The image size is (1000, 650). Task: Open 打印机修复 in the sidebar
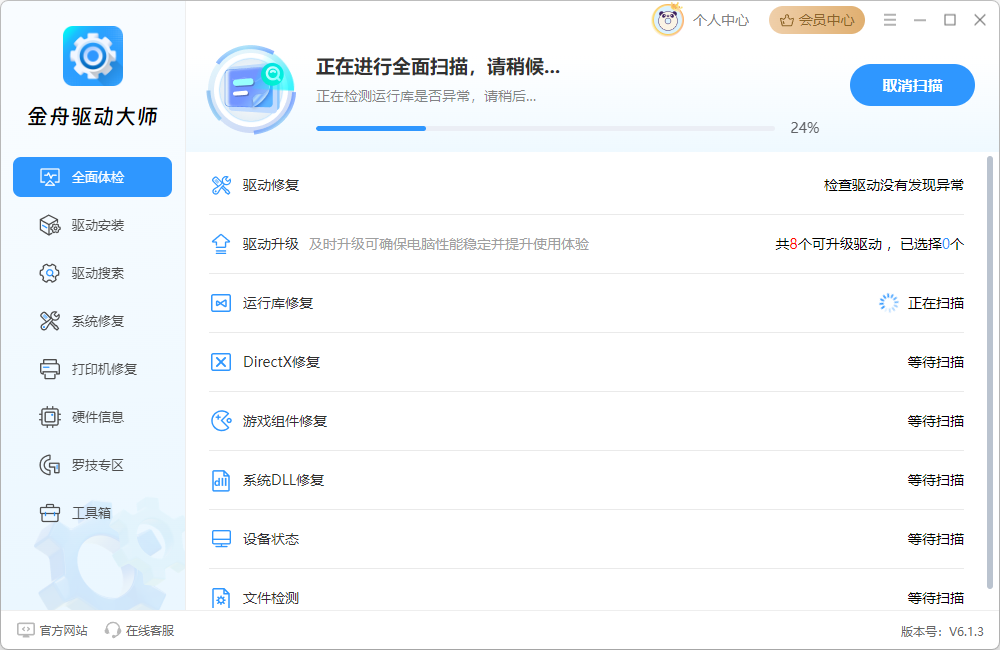pyautogui.click(x=92, y=369)
